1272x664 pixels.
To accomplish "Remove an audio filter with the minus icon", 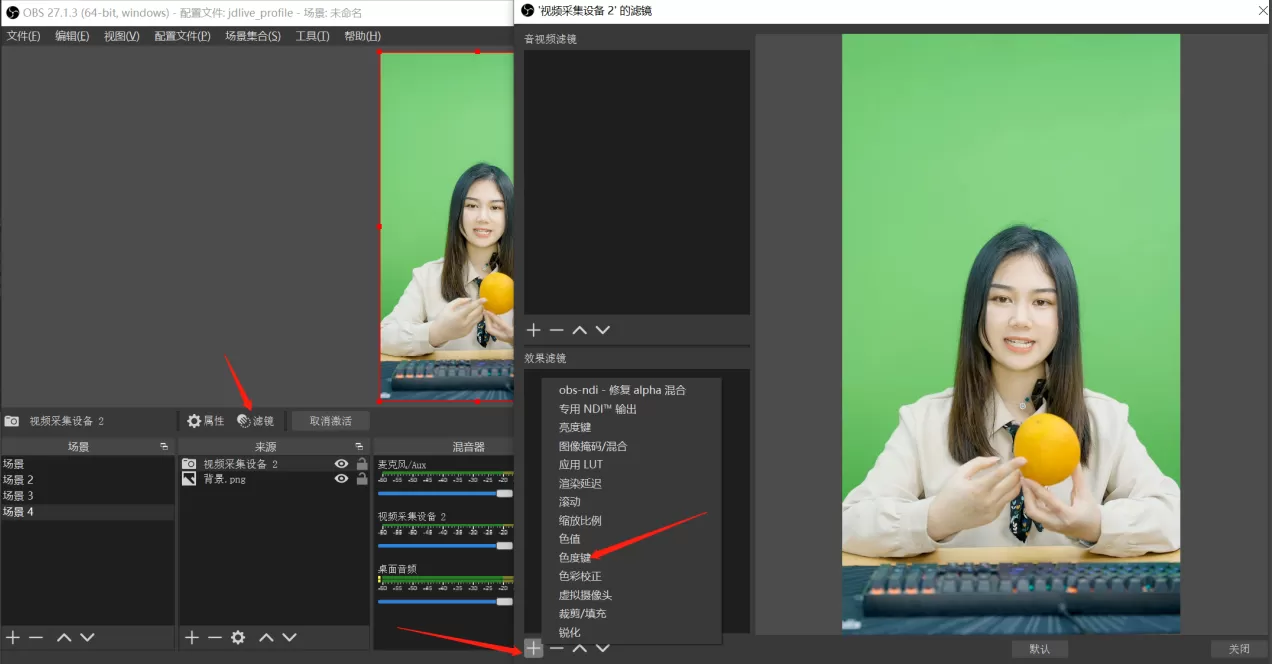I will coord(555,330).
